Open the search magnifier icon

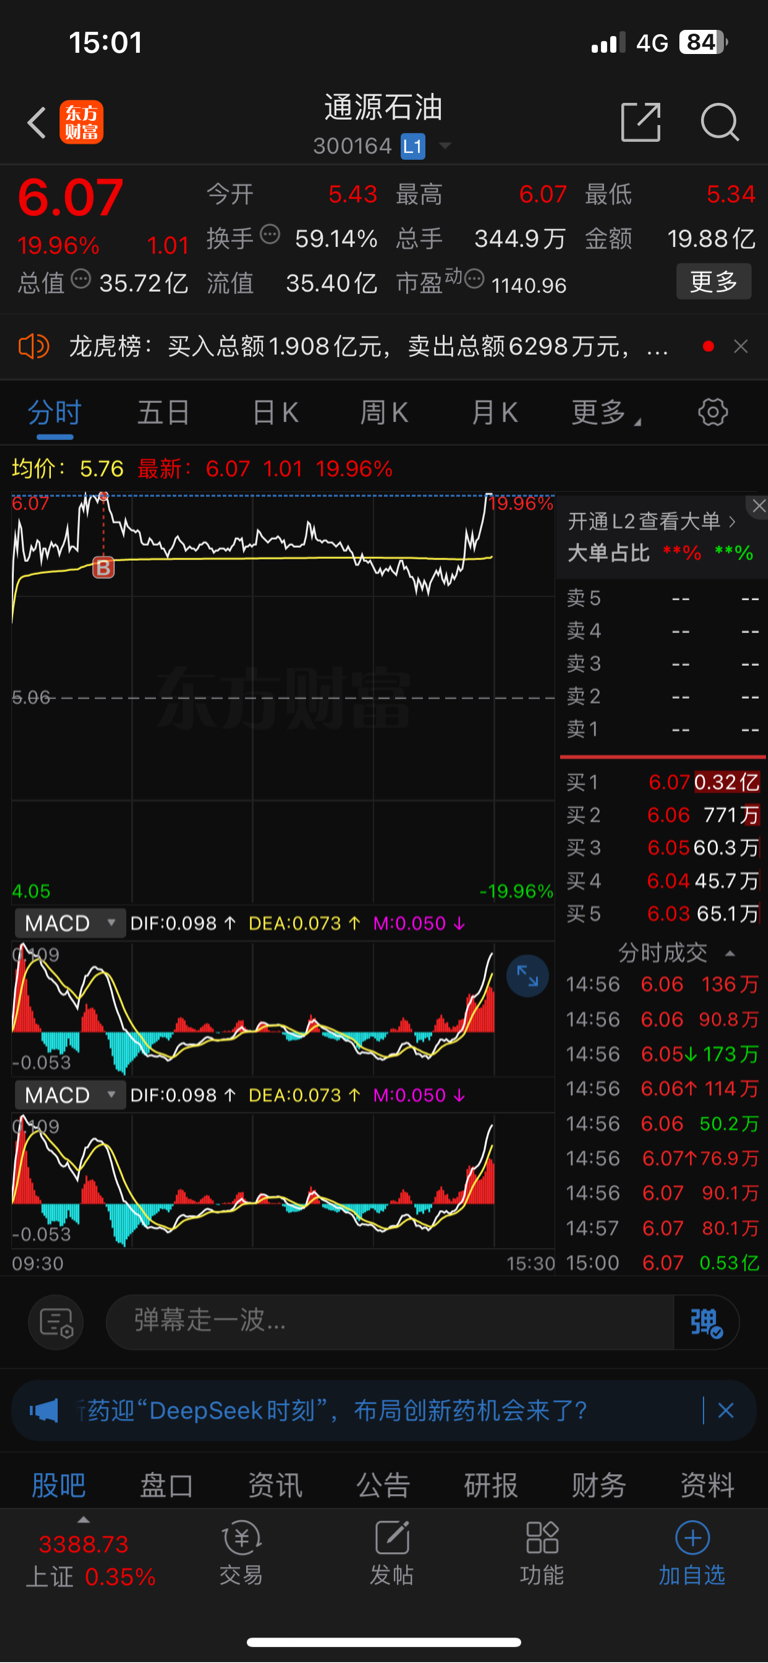(720, 122)
